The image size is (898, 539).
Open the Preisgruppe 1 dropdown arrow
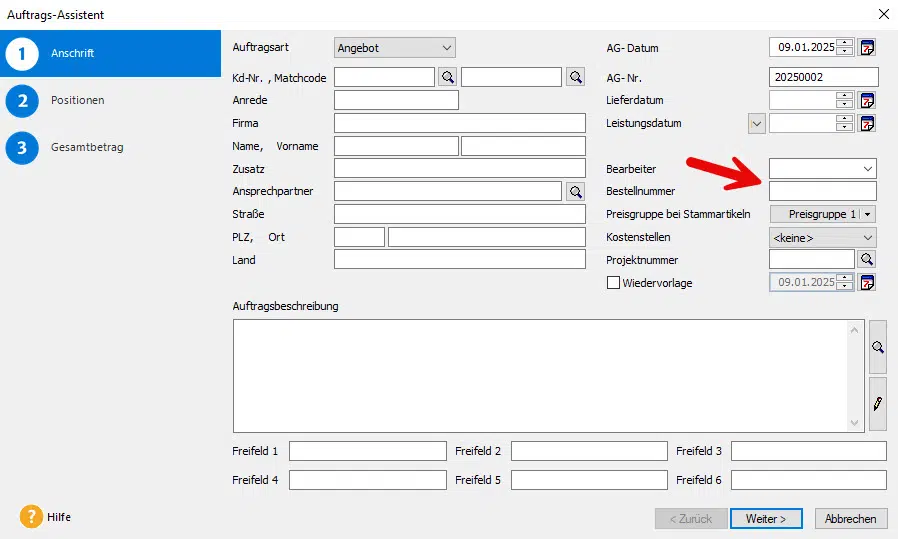point(868,214)
